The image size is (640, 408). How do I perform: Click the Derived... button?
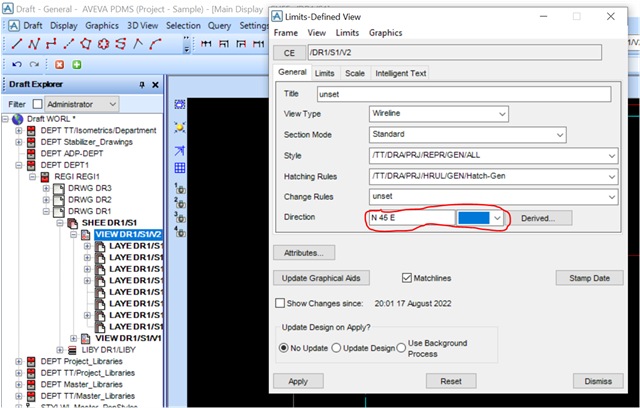(538, 218)
